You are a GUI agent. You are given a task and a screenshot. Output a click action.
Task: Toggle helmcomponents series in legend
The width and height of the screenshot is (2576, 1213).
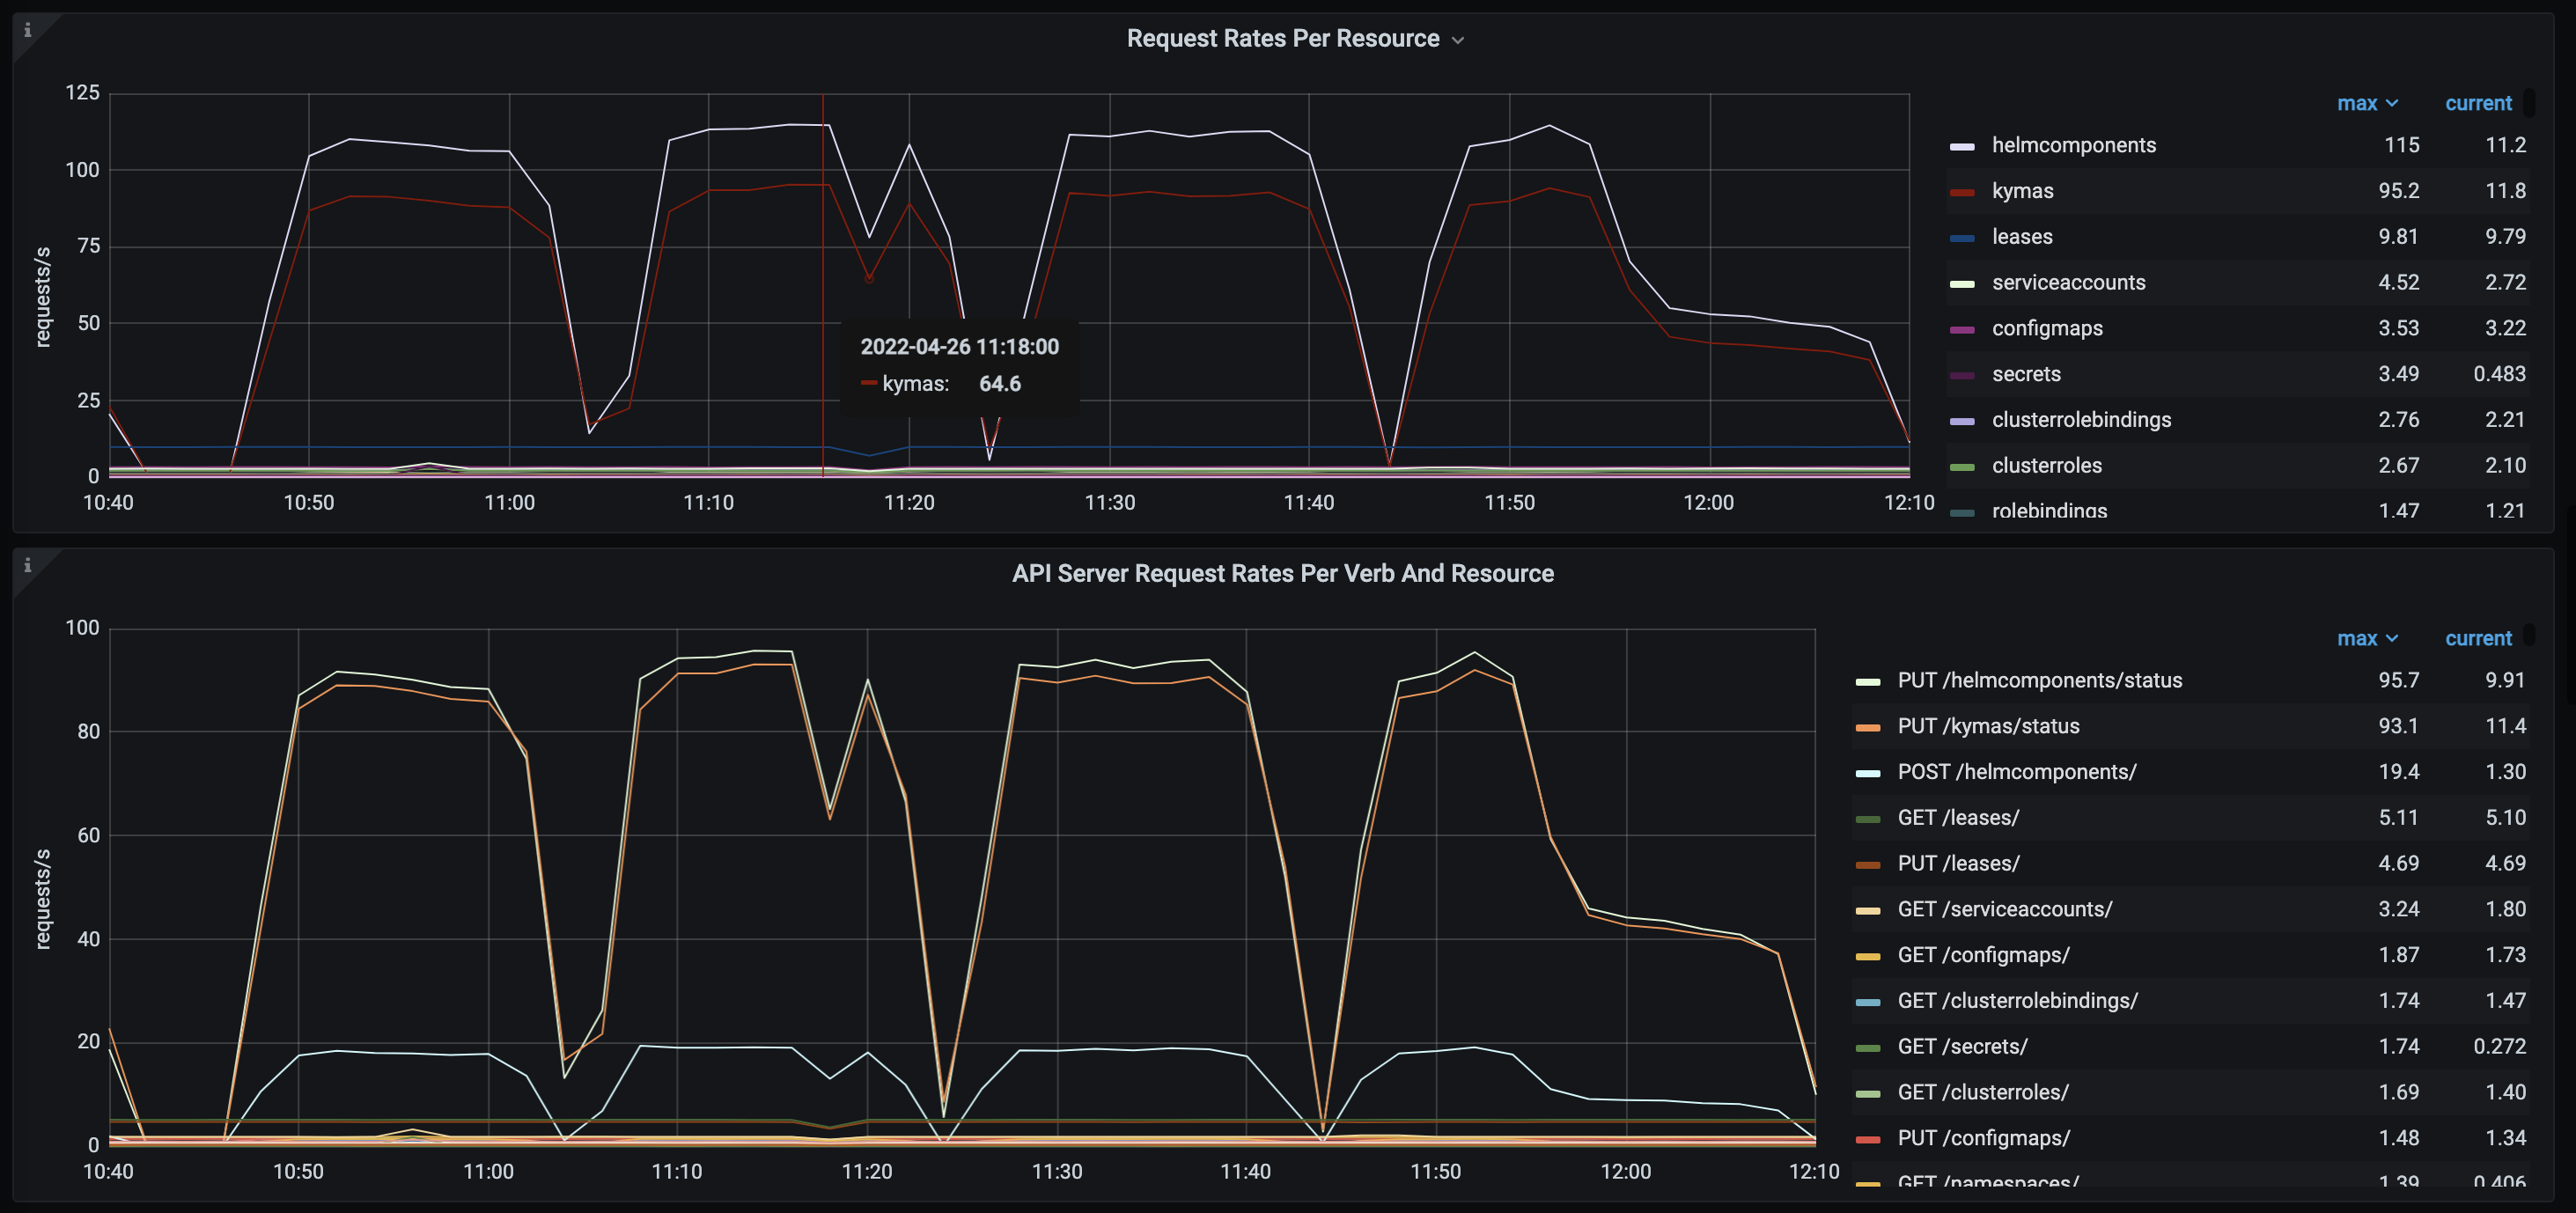point(2072,145)
